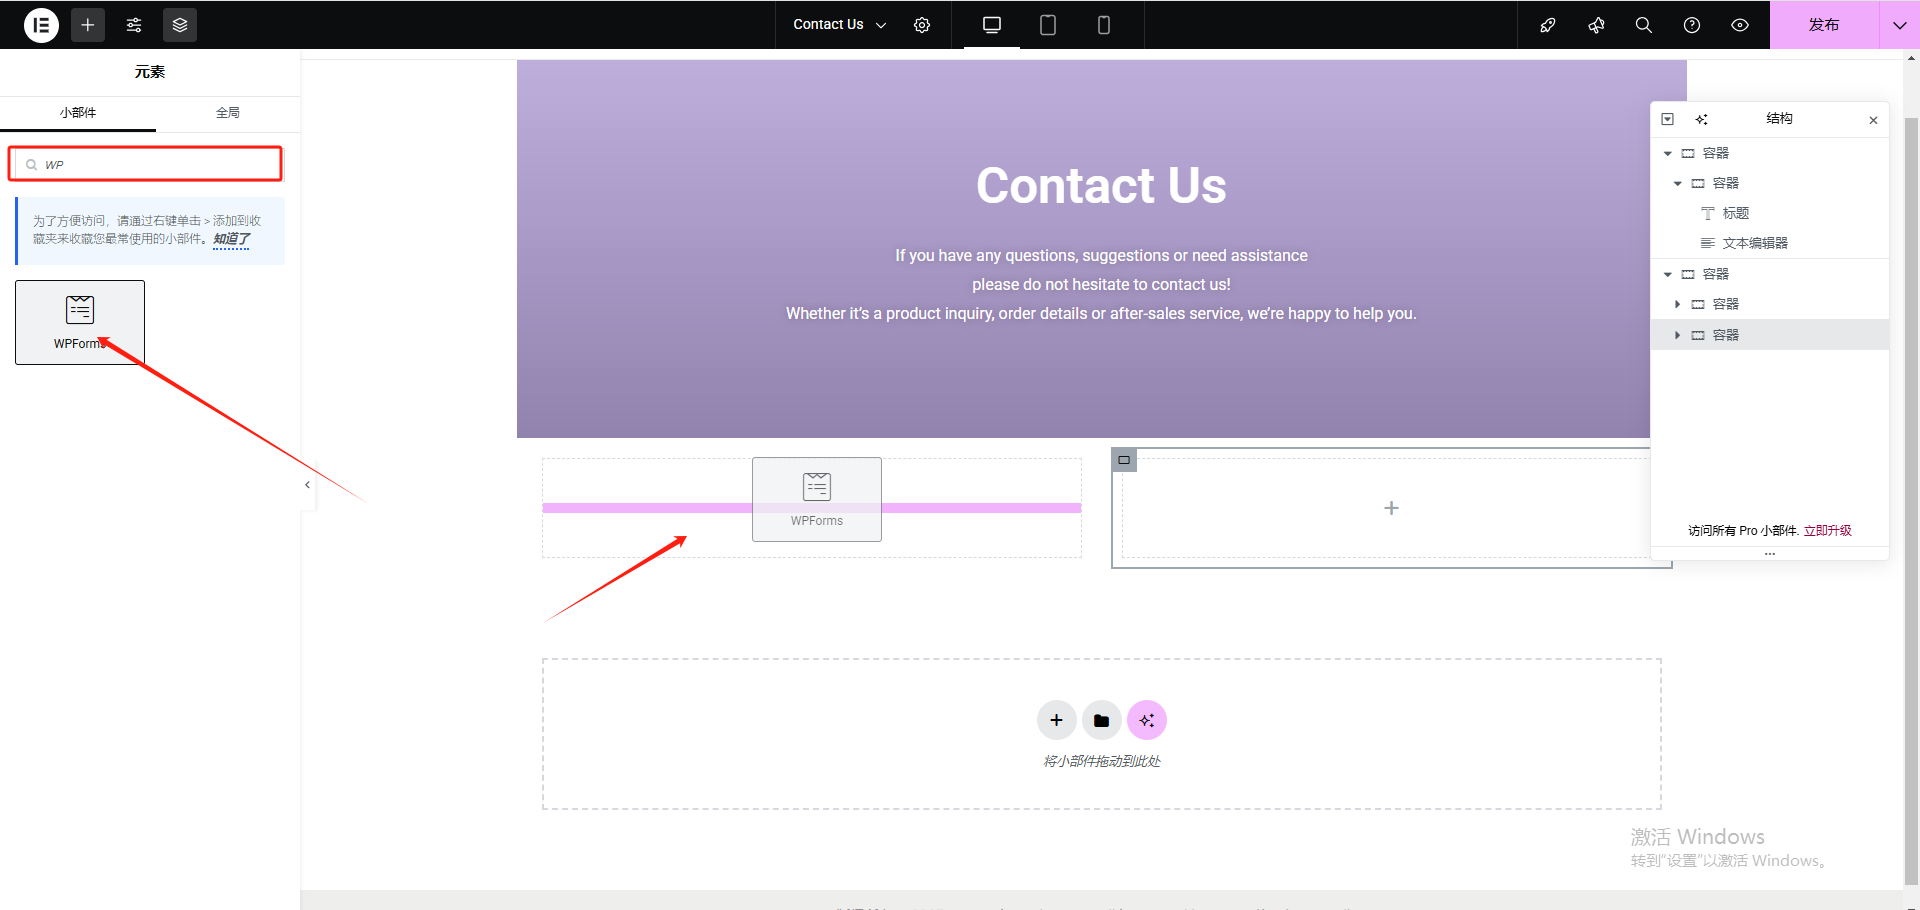Image resolution: width=1920 pixels, height=910 pixels.
Task: Collapse the left panel arrow handle
Action: [307, 485]
